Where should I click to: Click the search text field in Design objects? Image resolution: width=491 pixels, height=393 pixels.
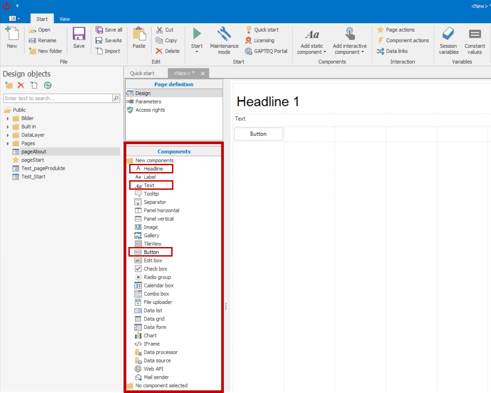pos(58,98)
